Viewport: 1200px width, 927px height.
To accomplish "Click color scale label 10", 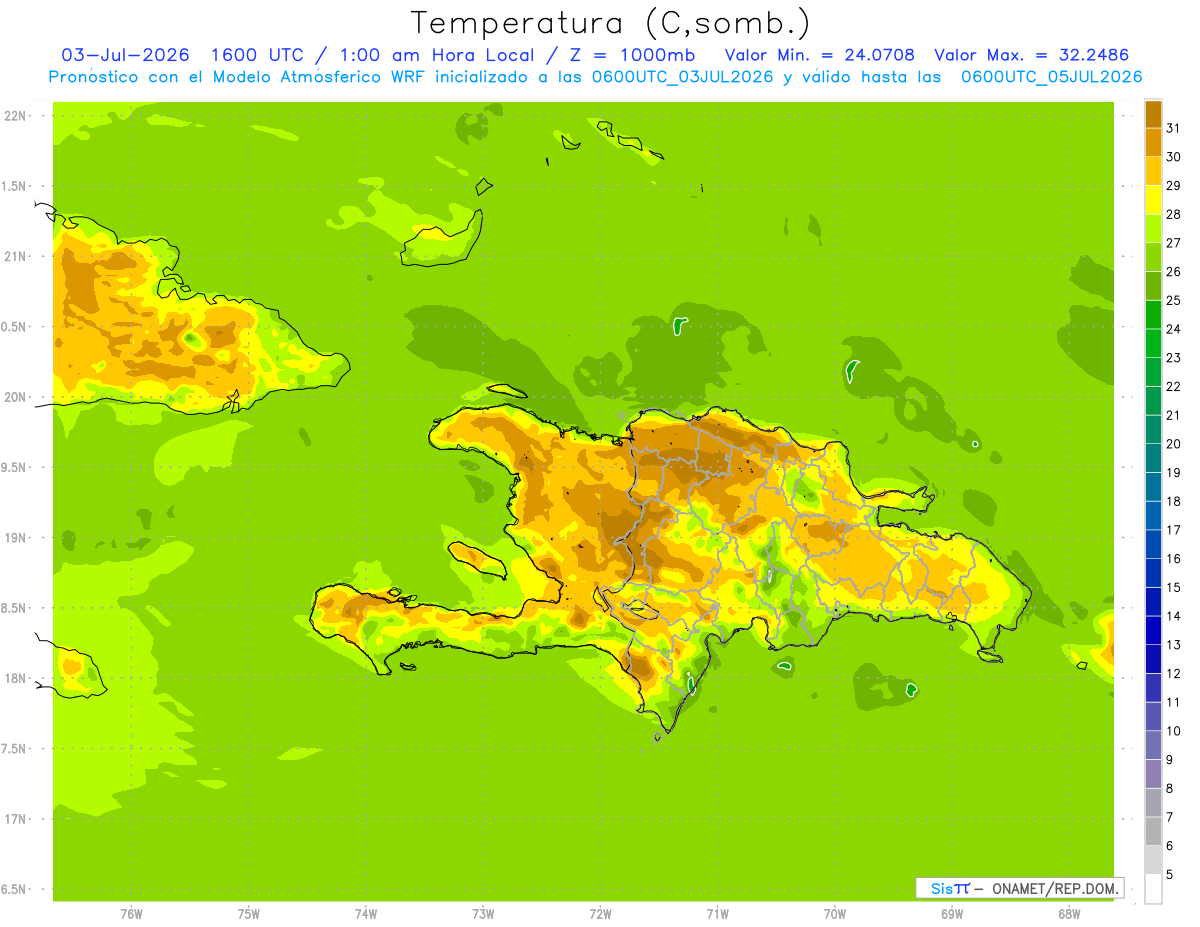I will coord(1174,731).
